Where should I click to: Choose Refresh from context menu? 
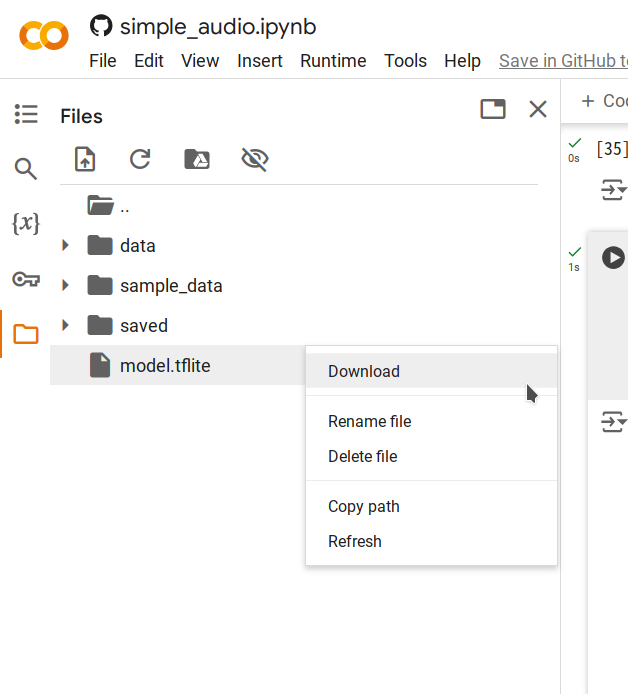(432, 541)
